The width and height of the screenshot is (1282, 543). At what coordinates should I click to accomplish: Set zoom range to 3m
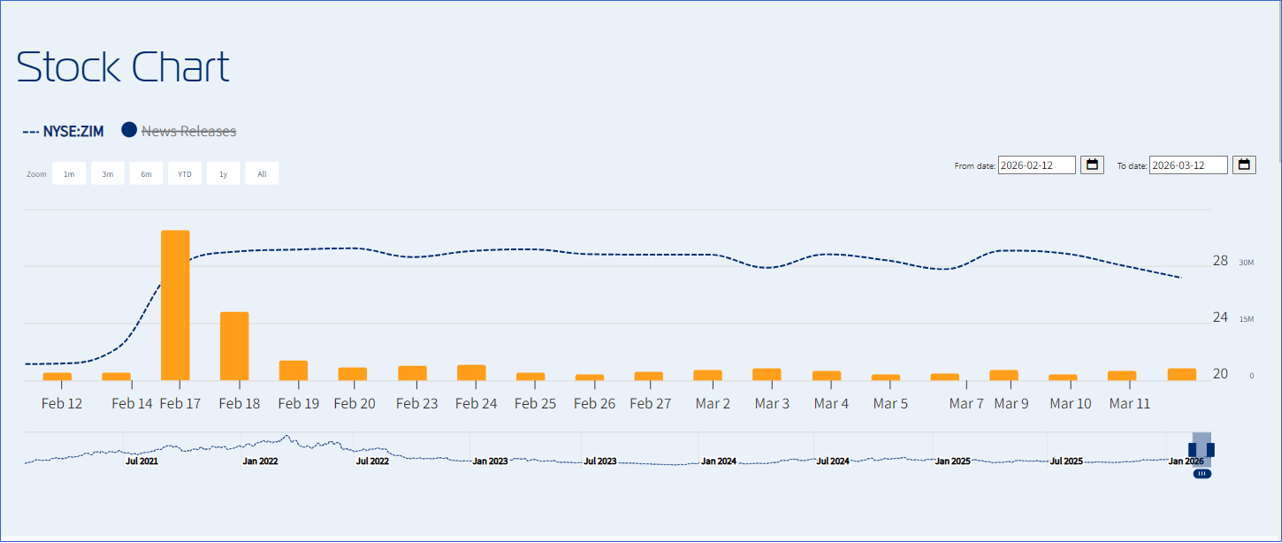(107, 174)
